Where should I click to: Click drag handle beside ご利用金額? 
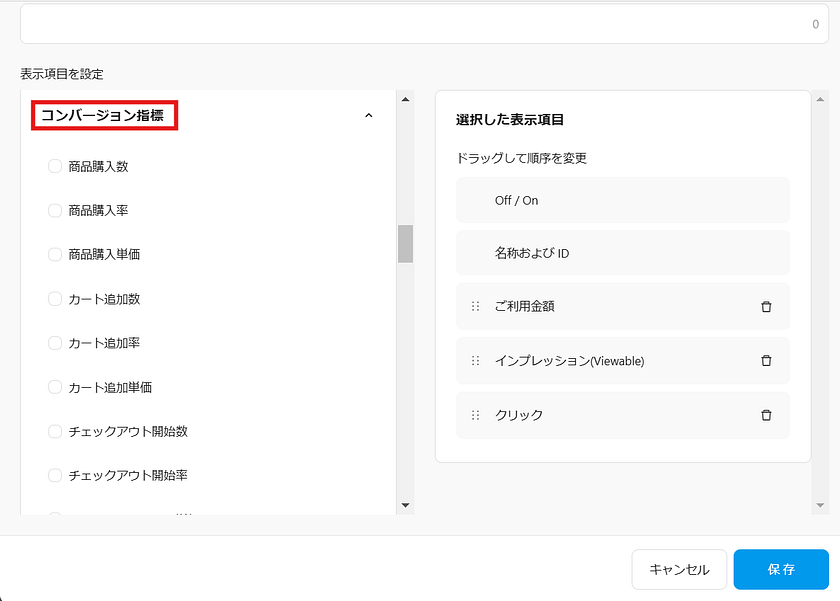pos(476,307)
